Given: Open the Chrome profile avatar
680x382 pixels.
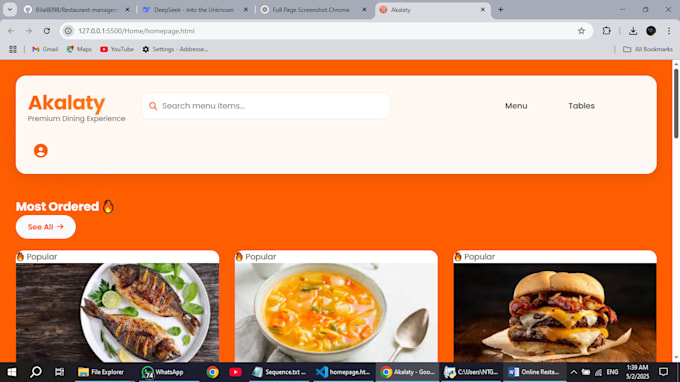Looking at the screenshot, I should point(651,31).
